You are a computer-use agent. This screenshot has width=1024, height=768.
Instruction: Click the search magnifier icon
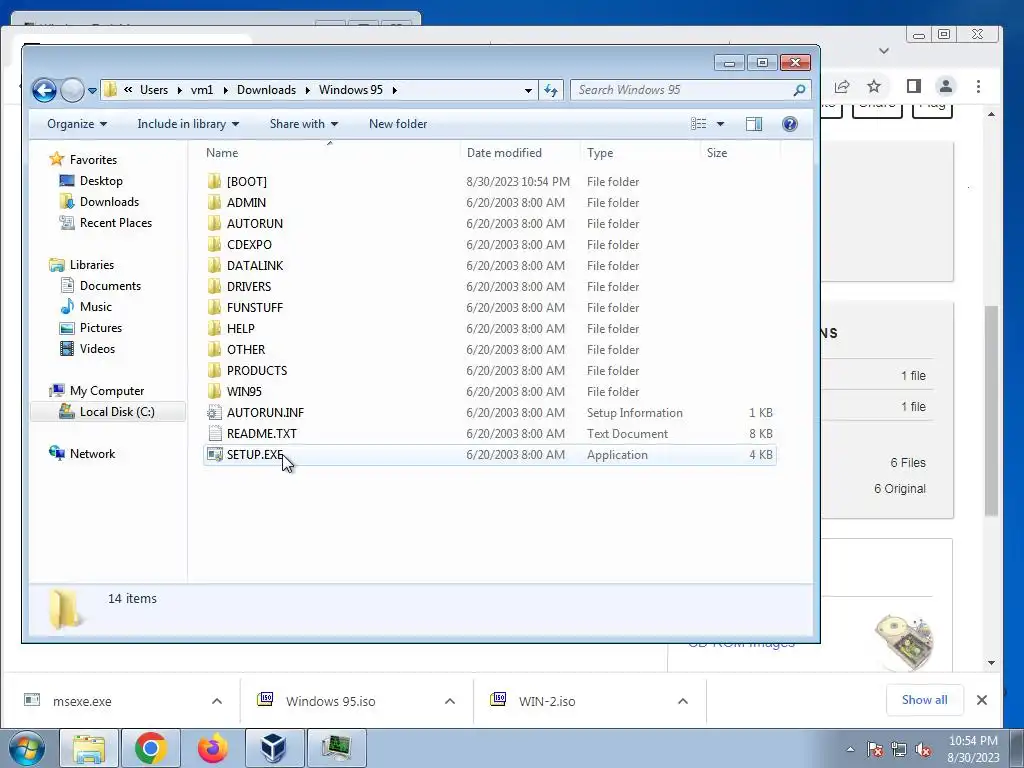click(x=799, y=90)
